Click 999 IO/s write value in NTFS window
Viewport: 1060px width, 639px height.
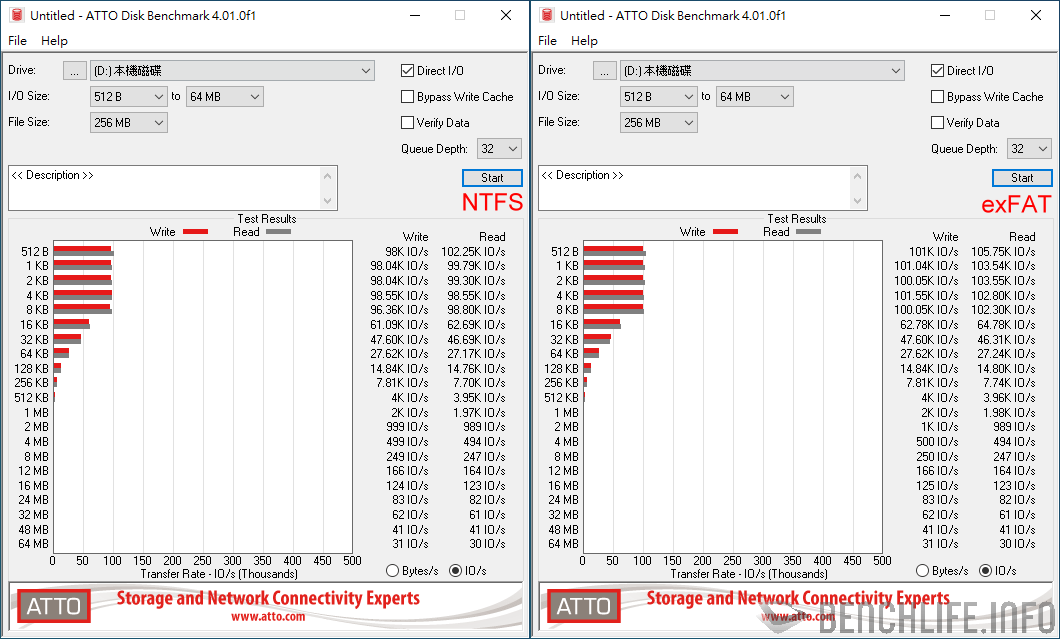pos(408,427)
